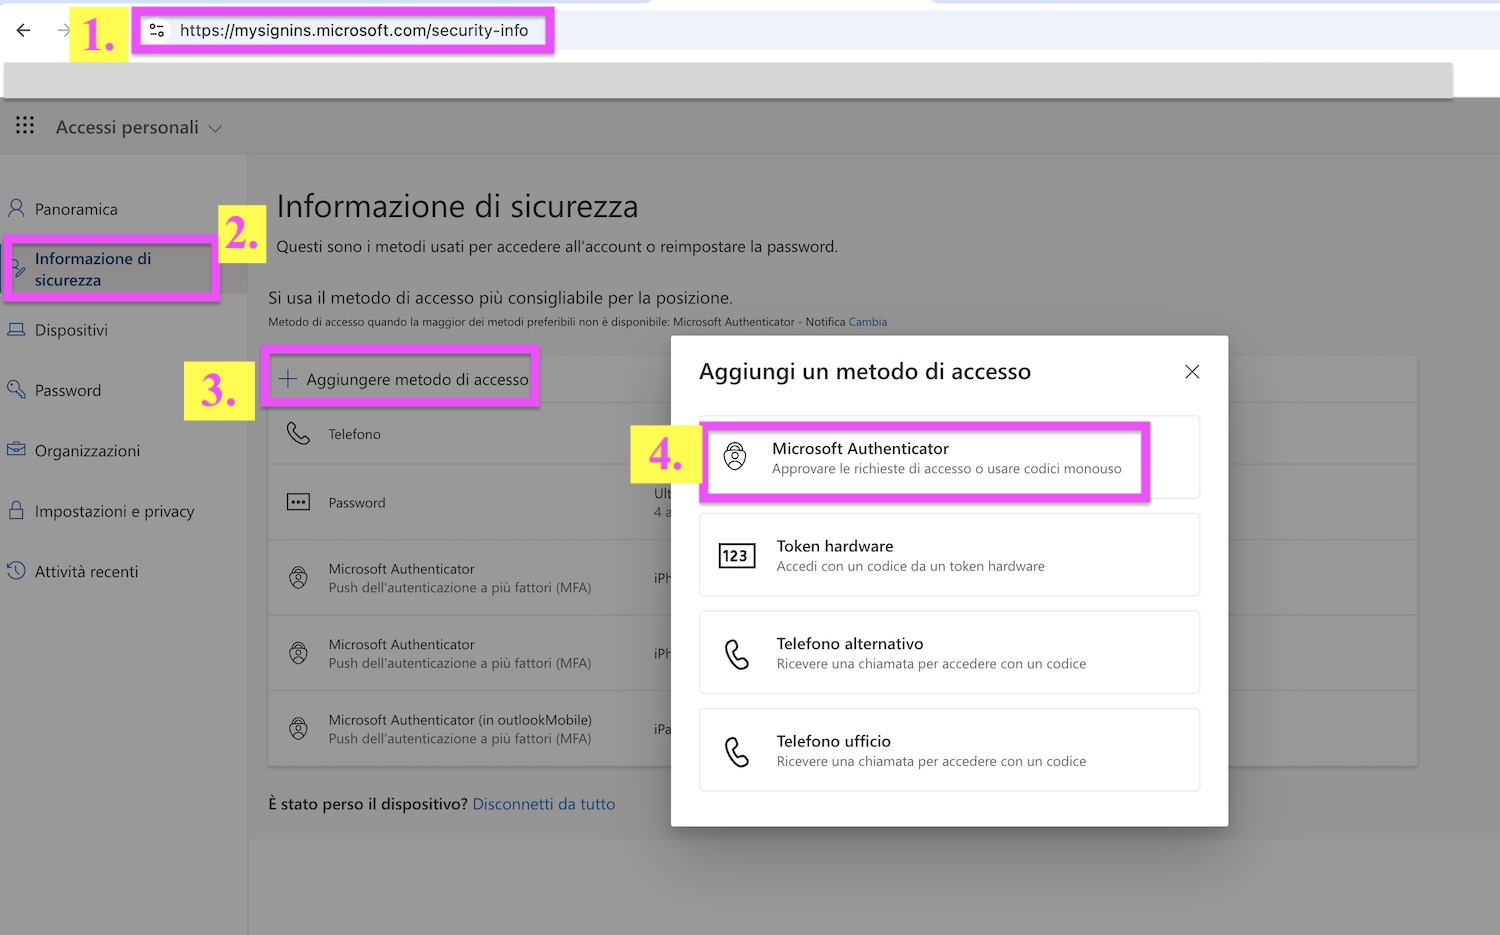
Task: Click the Microsoft Authenticator icon in dialog
Action: tap(735, 457)
